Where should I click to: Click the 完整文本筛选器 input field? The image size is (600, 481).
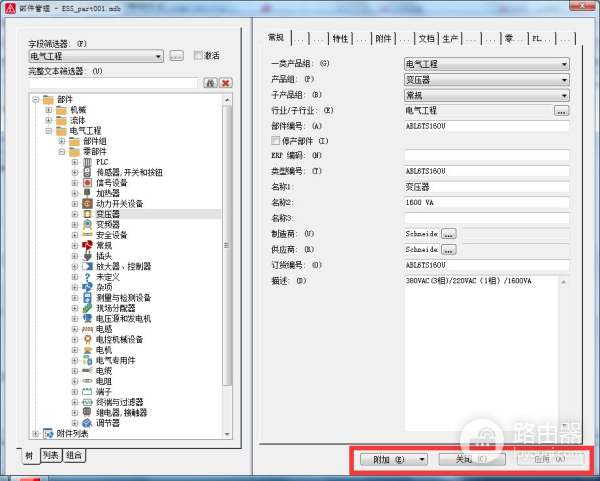113,83
